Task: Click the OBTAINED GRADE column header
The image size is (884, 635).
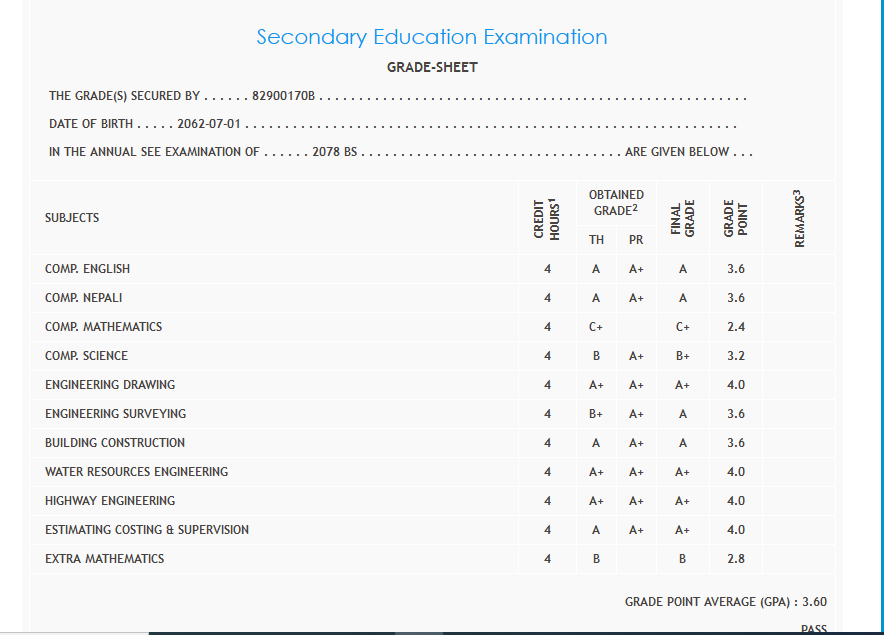Action: pos(616,203)
